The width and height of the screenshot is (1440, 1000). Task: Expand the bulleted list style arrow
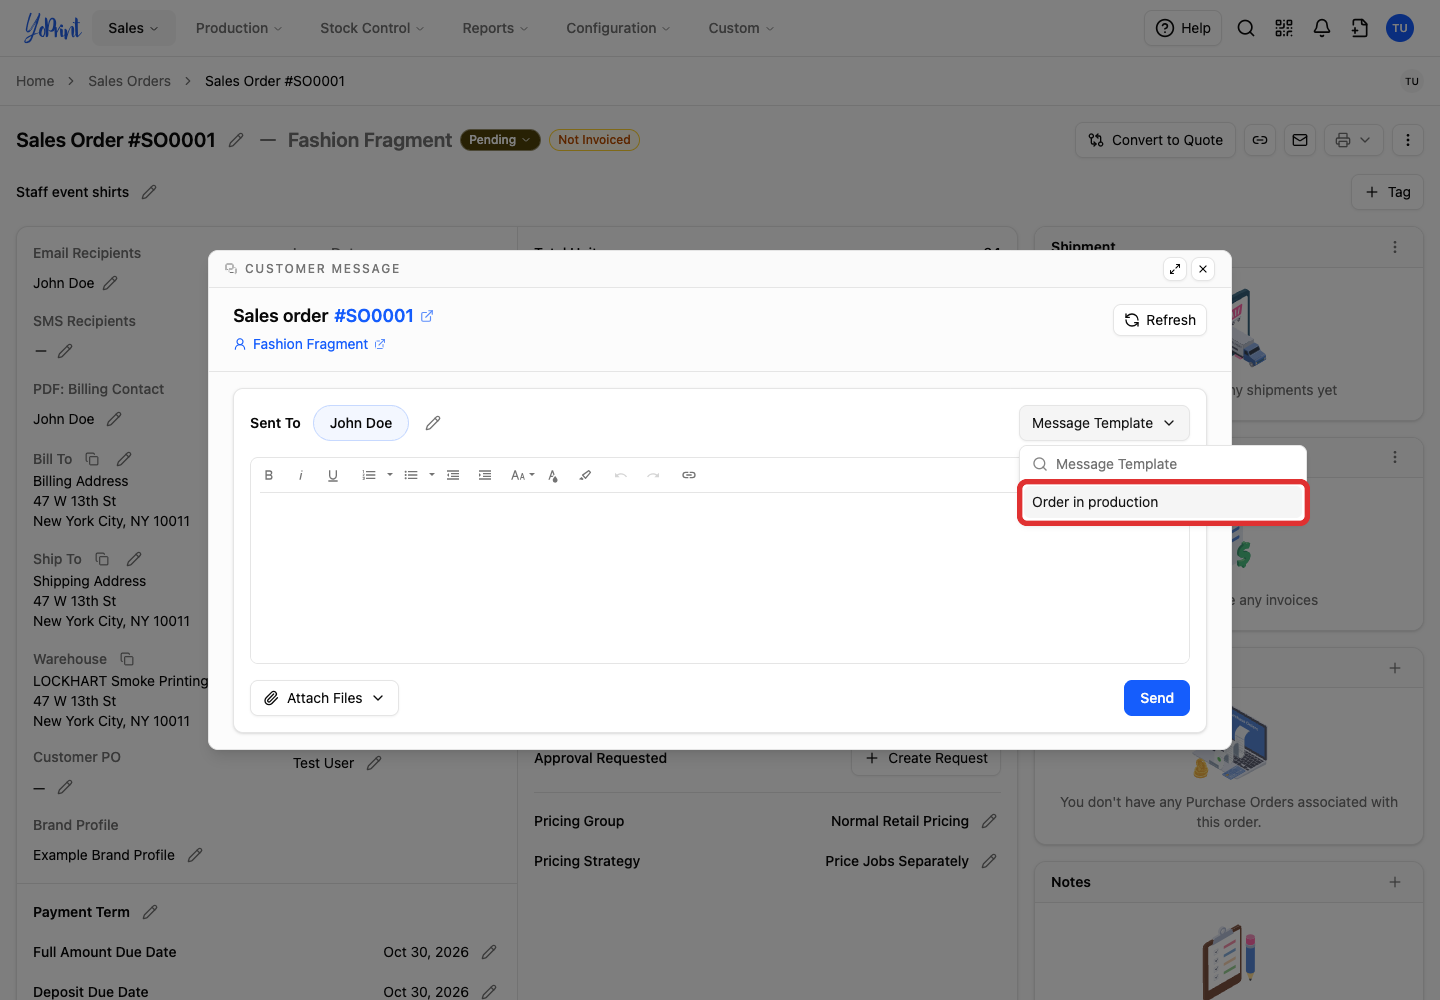pos(432,475)
